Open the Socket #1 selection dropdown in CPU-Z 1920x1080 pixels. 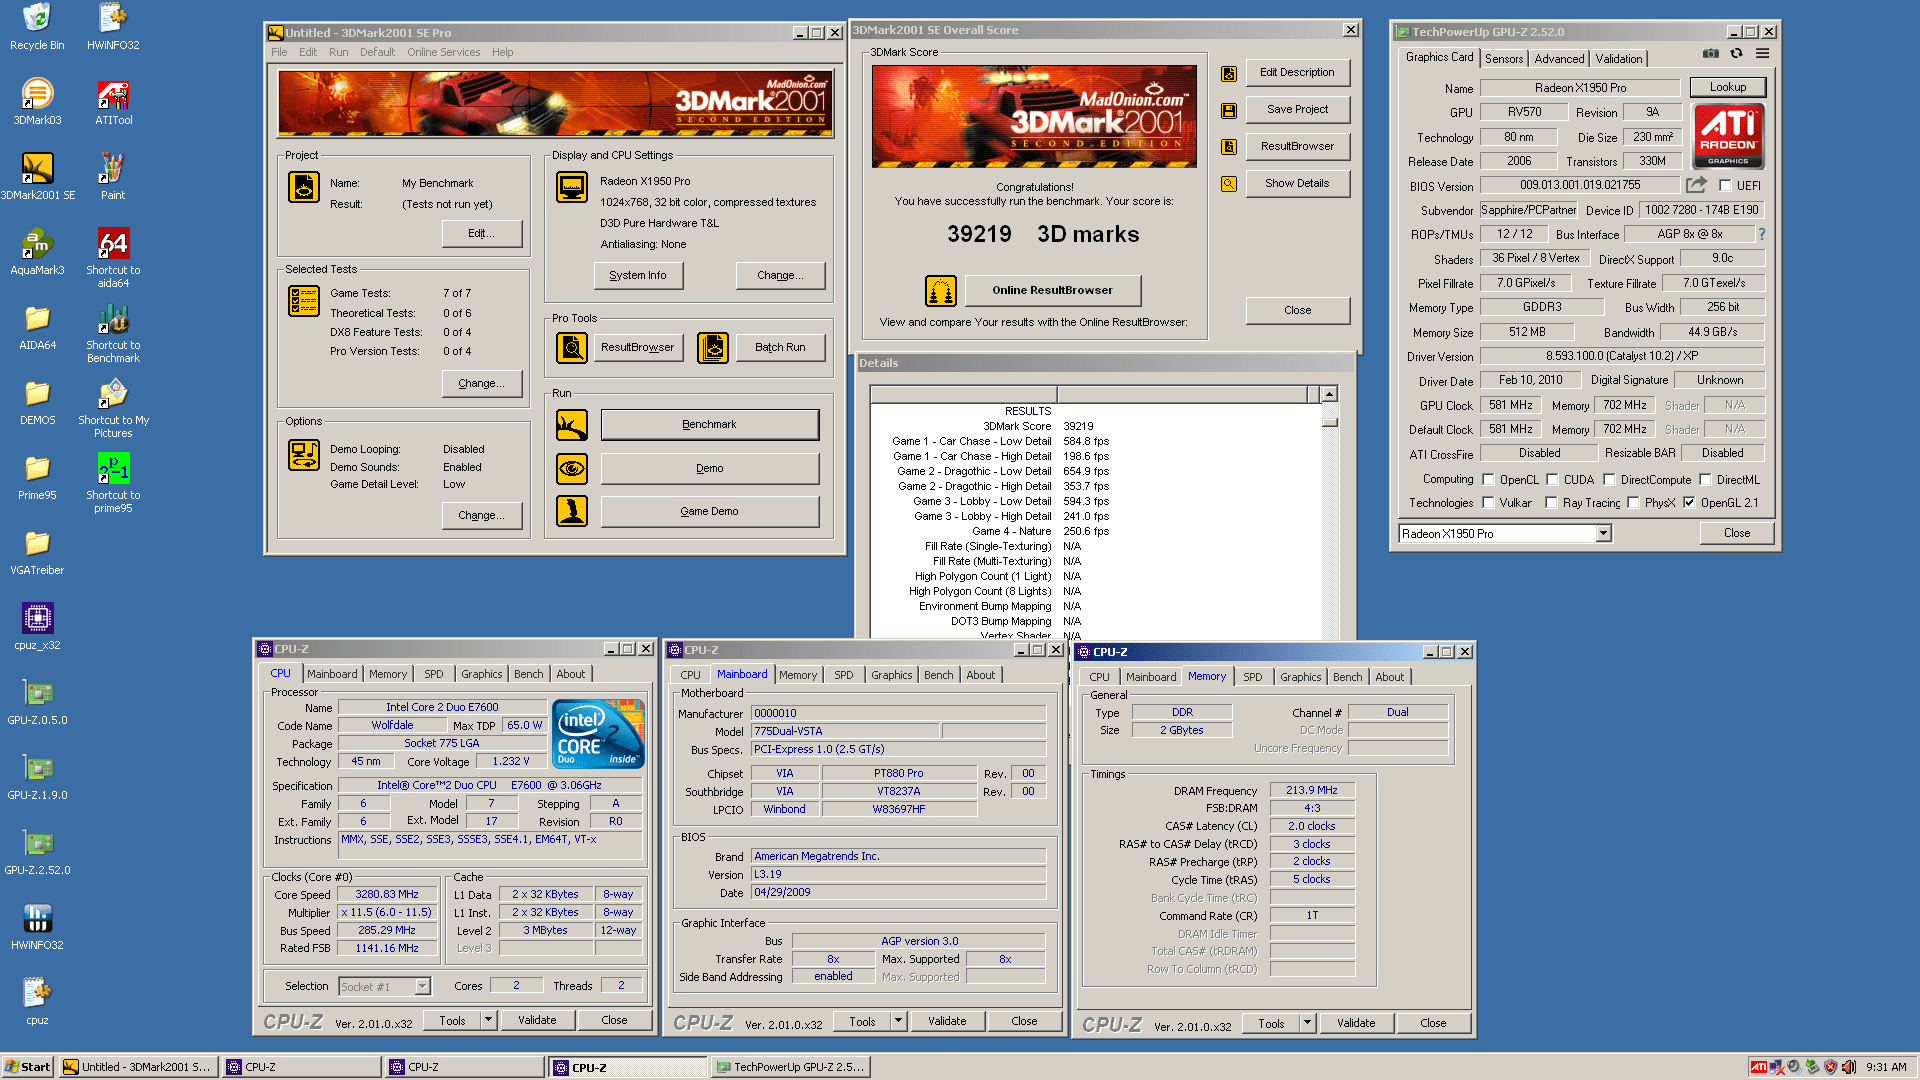(x=422, y=987)
